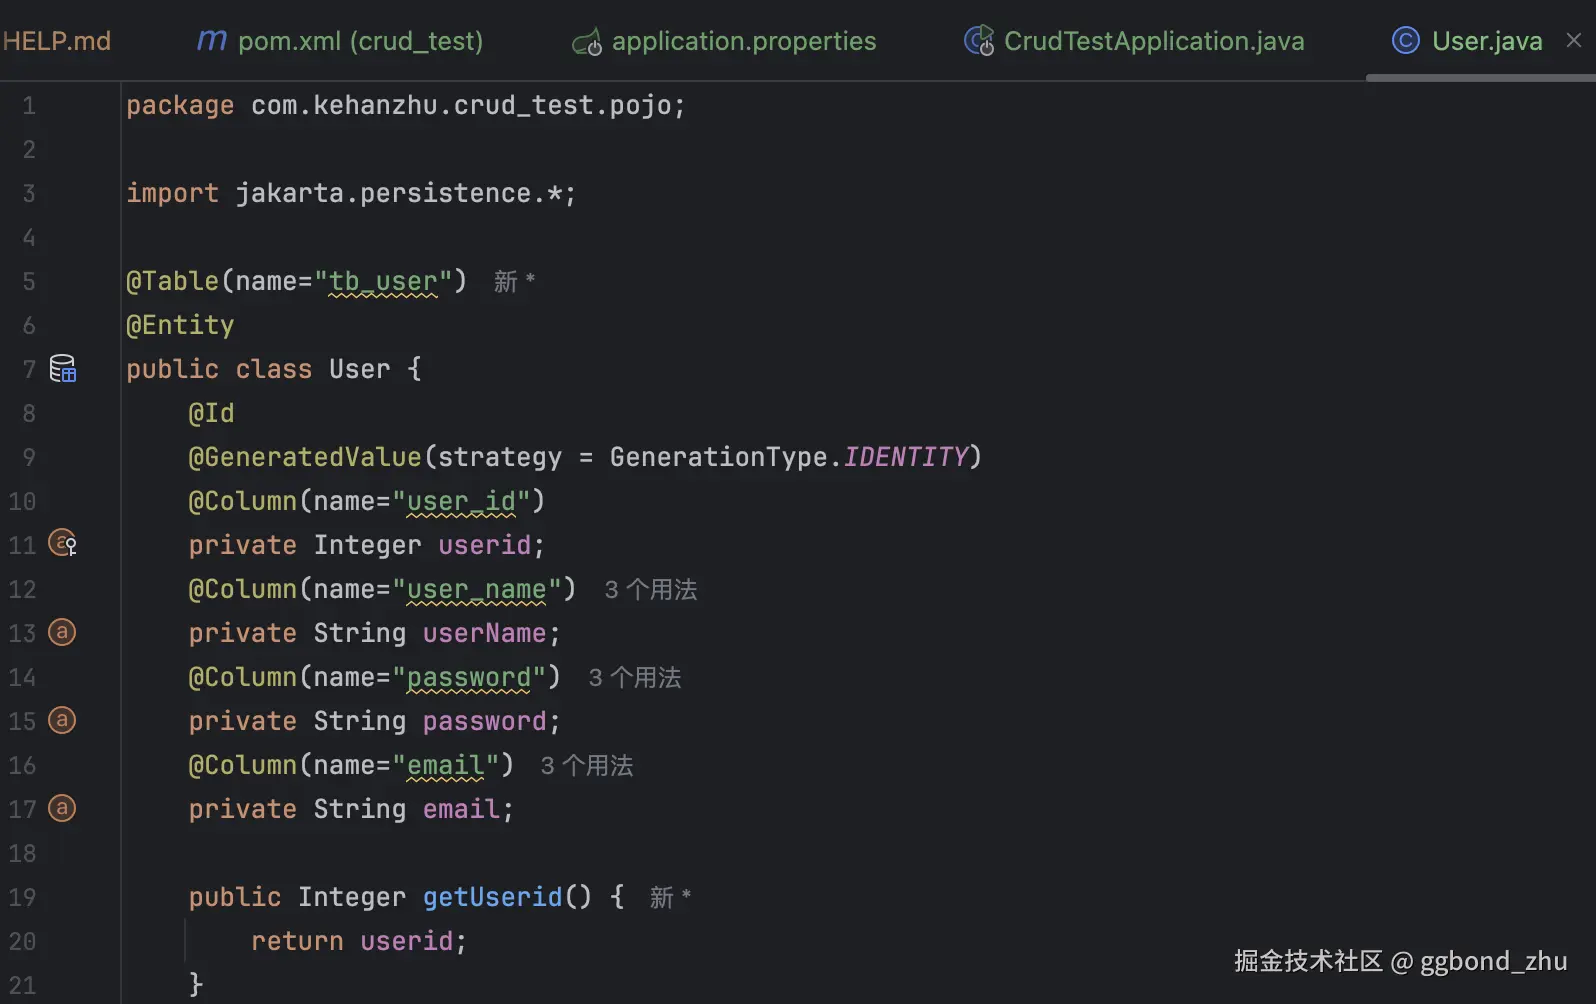Click line number 18 in the gutter
1596x1004 pixels.
click(23, 854)
